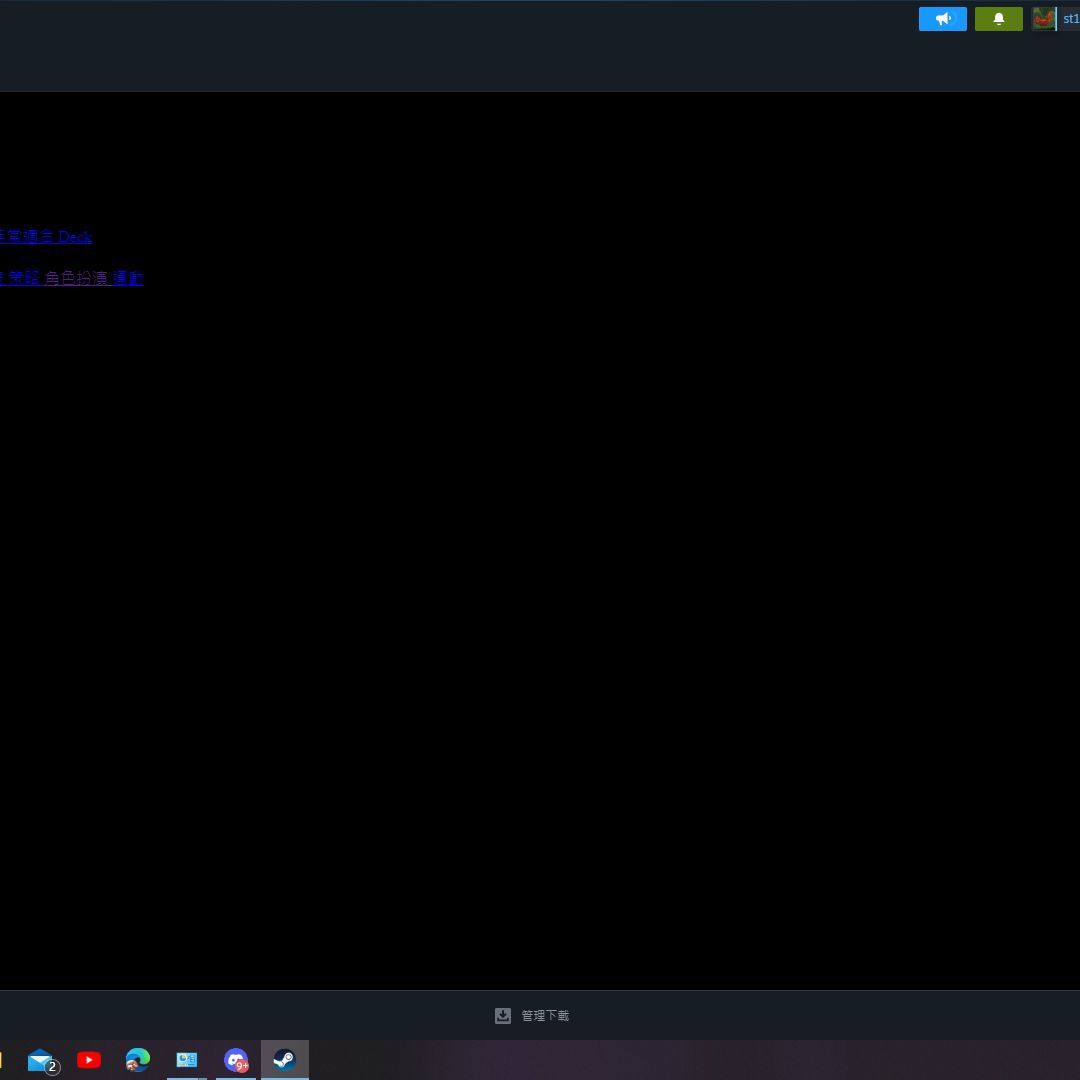Click the download tray icon beside 管理下載
Image resolution: width=1080 pixels, height=1080 pixels.
503,1015
